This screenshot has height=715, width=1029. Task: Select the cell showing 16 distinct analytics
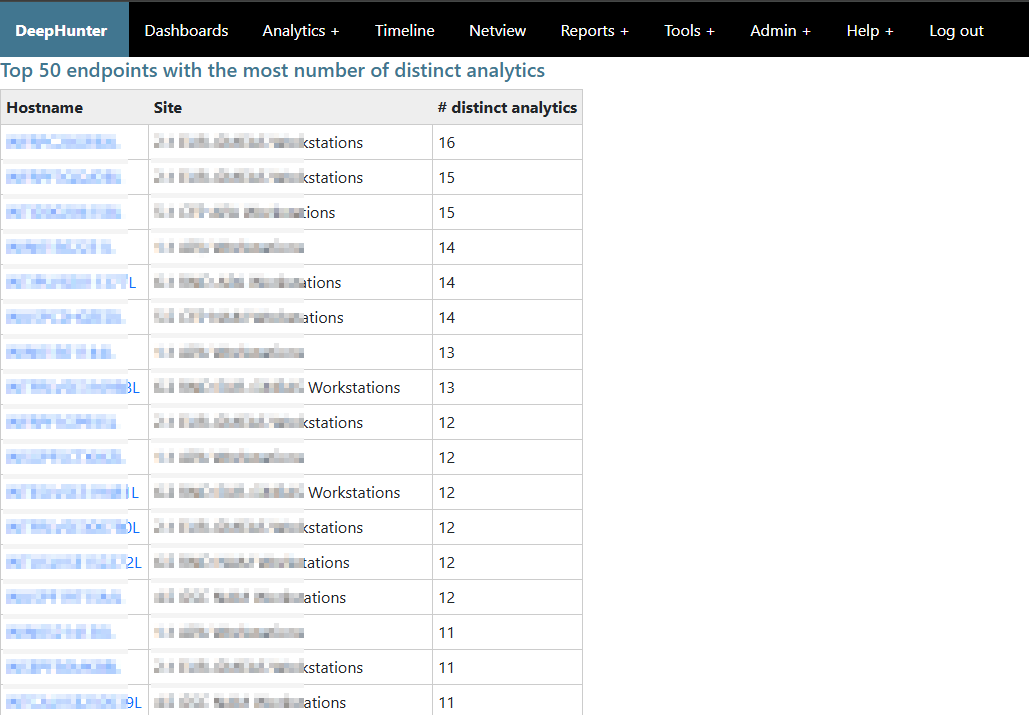[x=507, y=142]
